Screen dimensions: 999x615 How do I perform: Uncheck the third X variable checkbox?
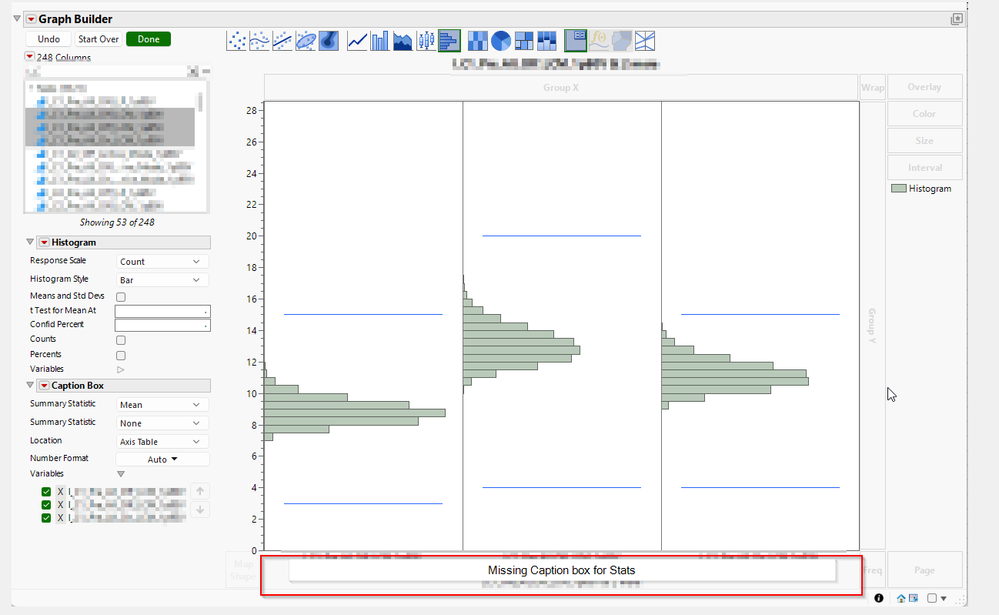46,518
